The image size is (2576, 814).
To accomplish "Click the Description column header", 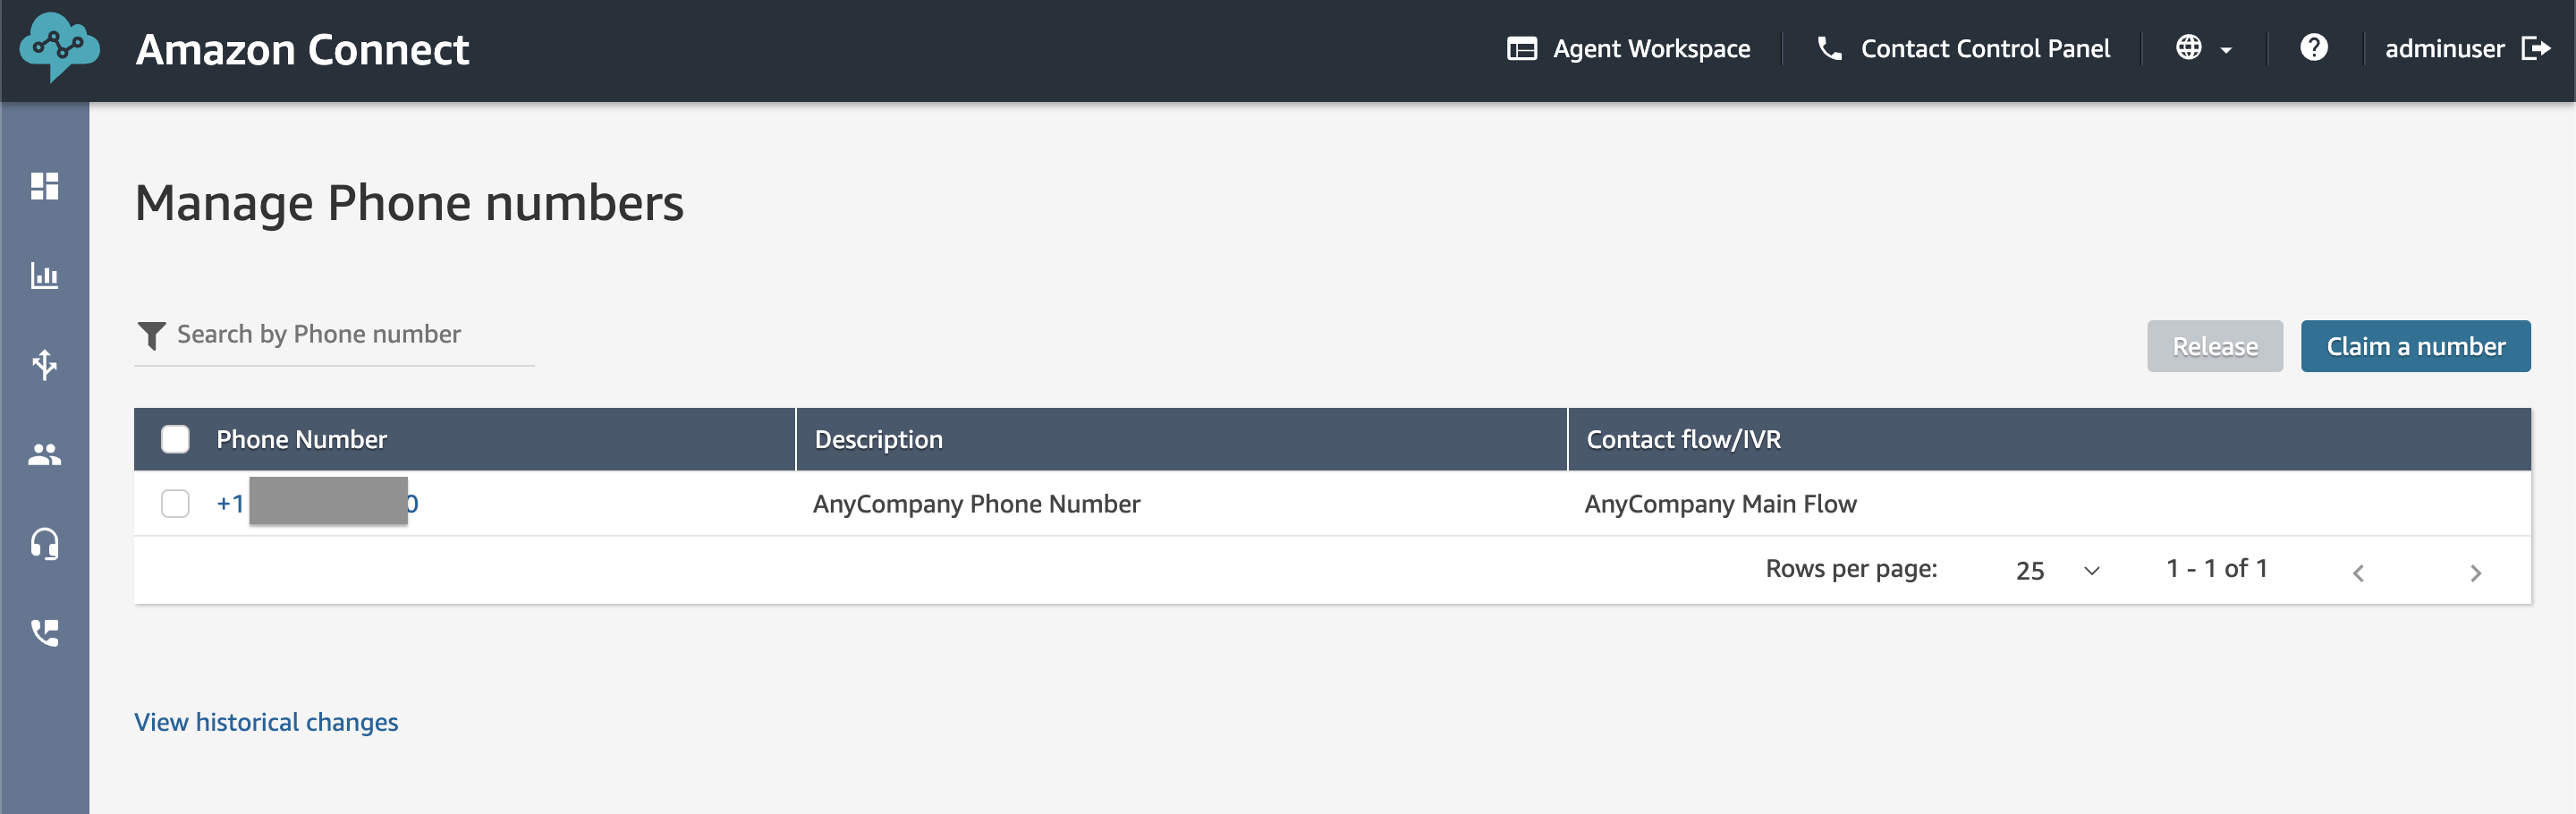I will (878, 439).
